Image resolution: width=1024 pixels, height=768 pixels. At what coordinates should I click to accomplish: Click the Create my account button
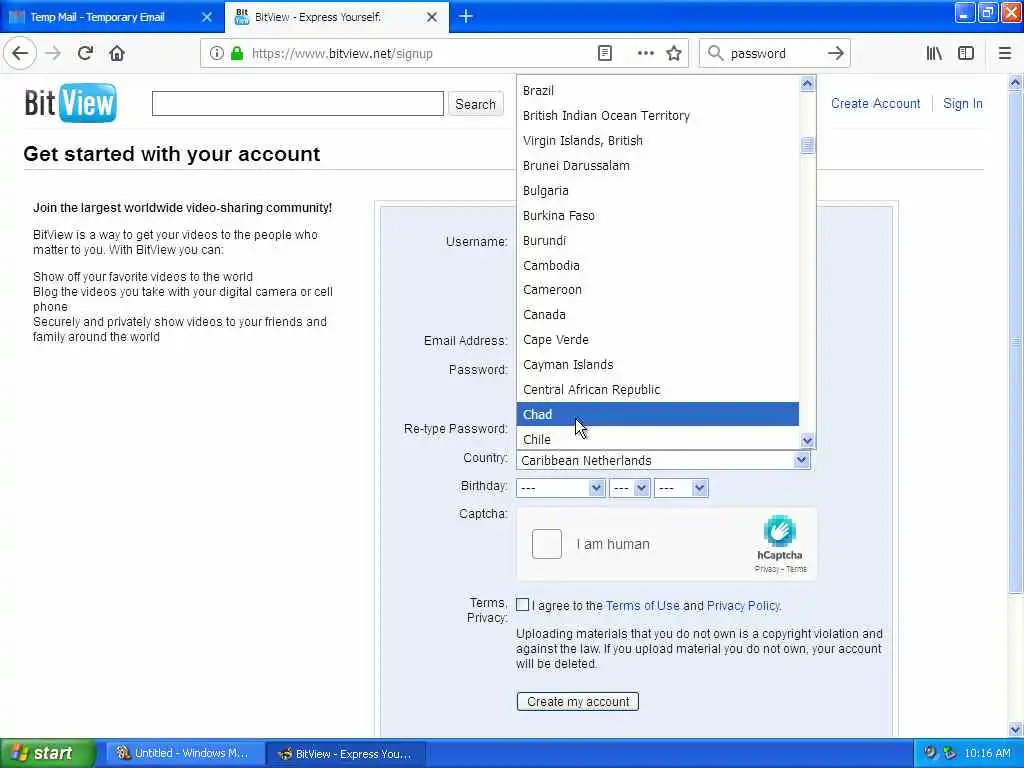578,701
